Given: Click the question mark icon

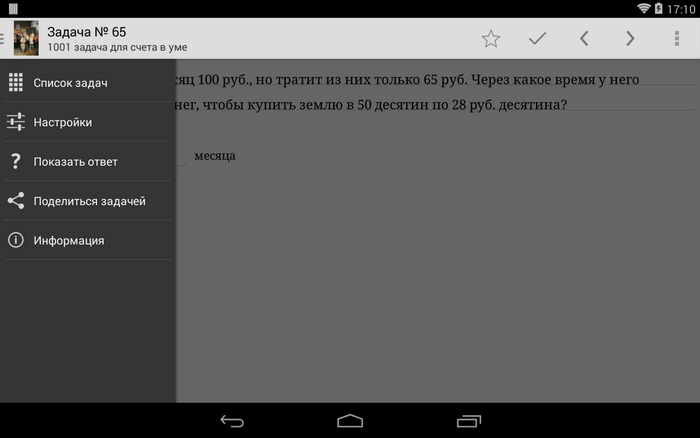Looking at the screenshot, I should click(16, 161).
